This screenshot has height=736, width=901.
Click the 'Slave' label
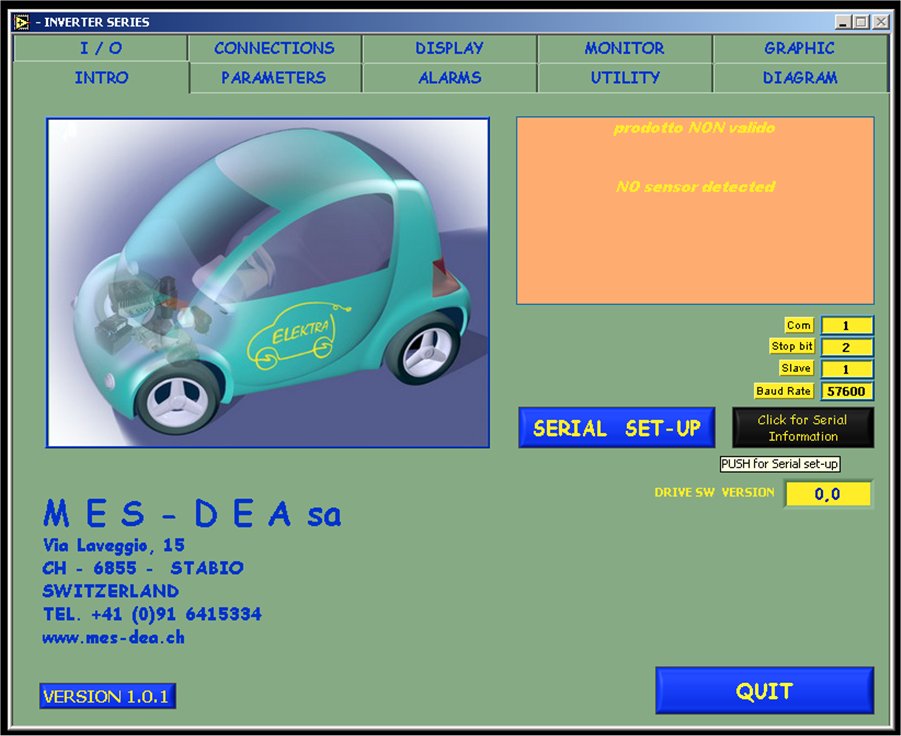coord(796,368)
